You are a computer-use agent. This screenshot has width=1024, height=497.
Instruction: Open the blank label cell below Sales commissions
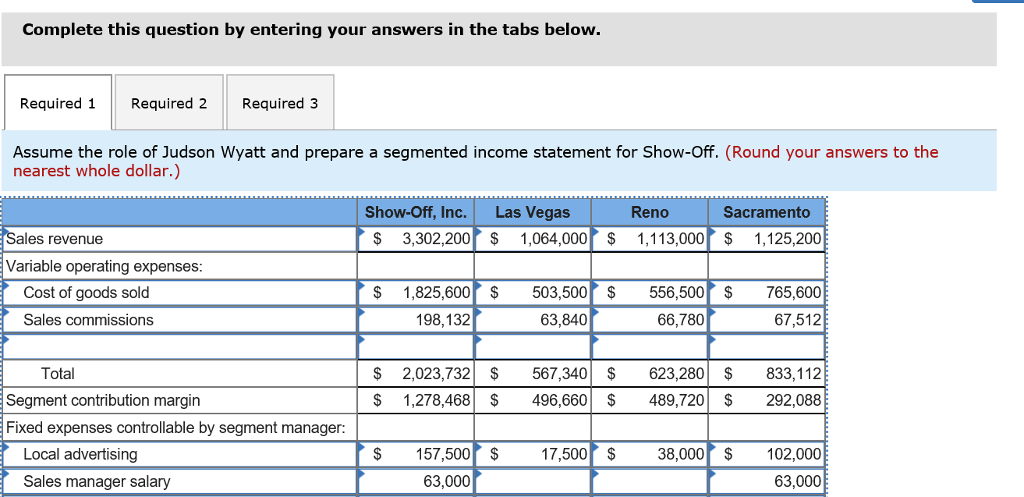click(x=180, y=347)
